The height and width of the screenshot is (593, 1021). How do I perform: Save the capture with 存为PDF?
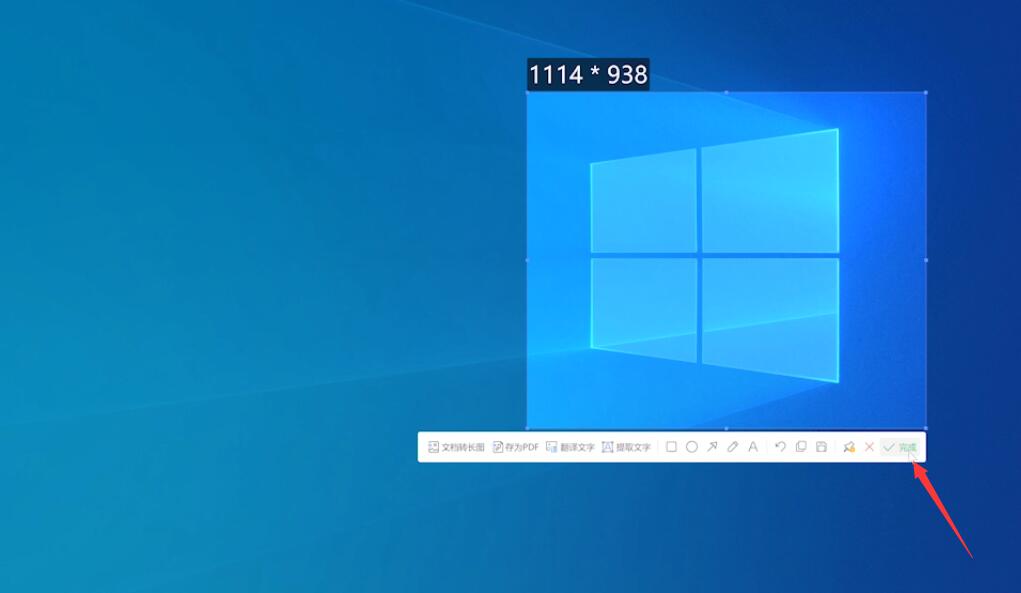tap(516, 447)
